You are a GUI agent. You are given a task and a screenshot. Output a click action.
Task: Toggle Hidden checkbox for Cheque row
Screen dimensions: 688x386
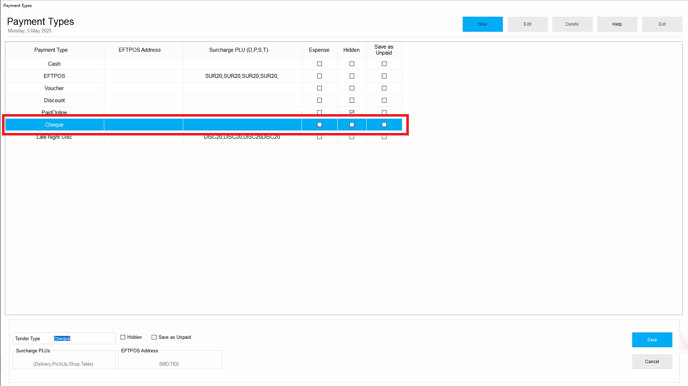point(351,125)
